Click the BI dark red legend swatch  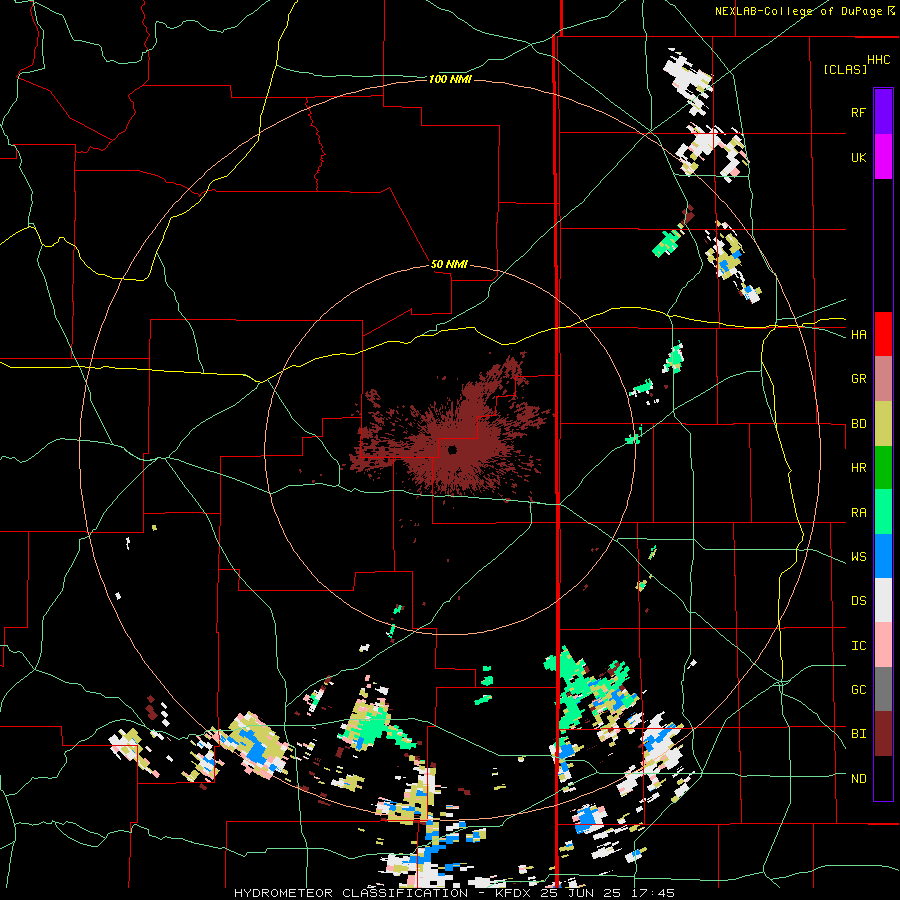pyautogui.click(x=883, y=734)
